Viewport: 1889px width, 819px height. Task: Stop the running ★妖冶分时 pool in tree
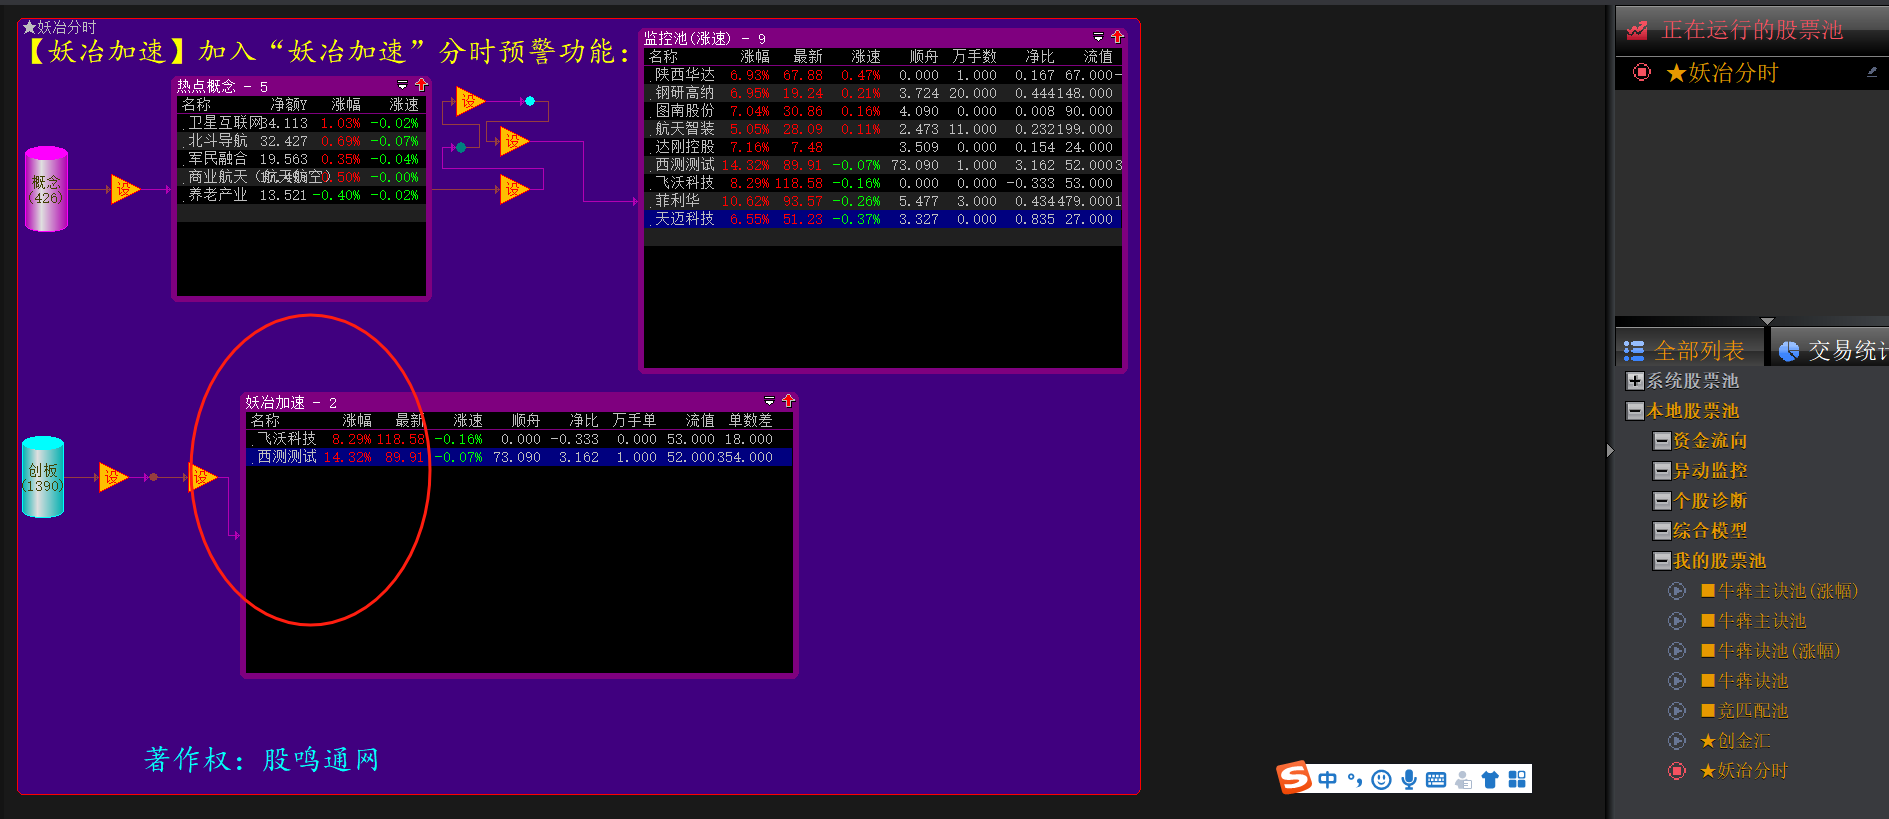pos(1677,770)
